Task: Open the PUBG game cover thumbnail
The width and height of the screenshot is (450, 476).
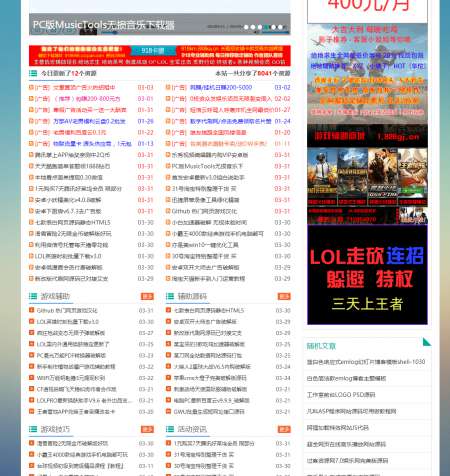Action: coord(322,177)
